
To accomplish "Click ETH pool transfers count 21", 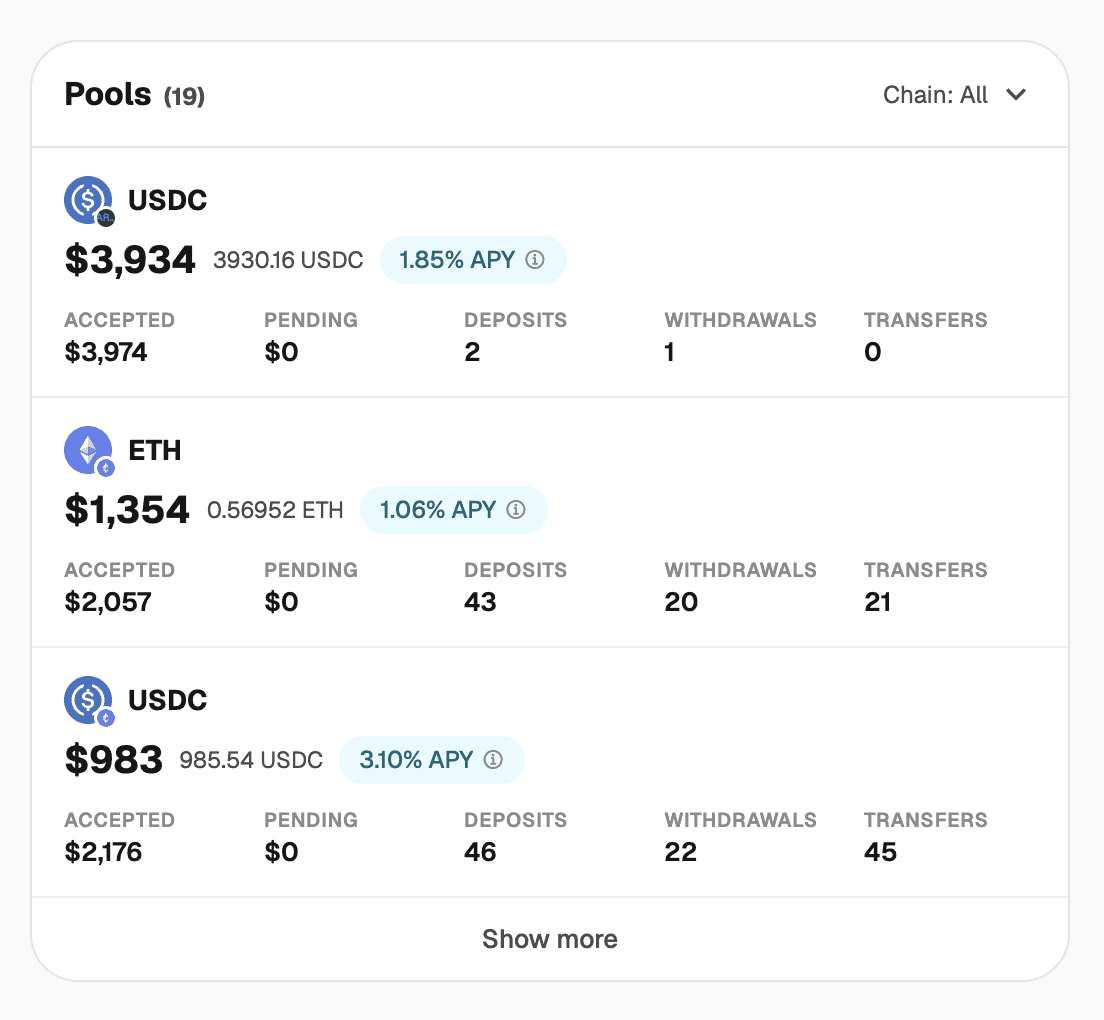I will click(x=877, y=602).
